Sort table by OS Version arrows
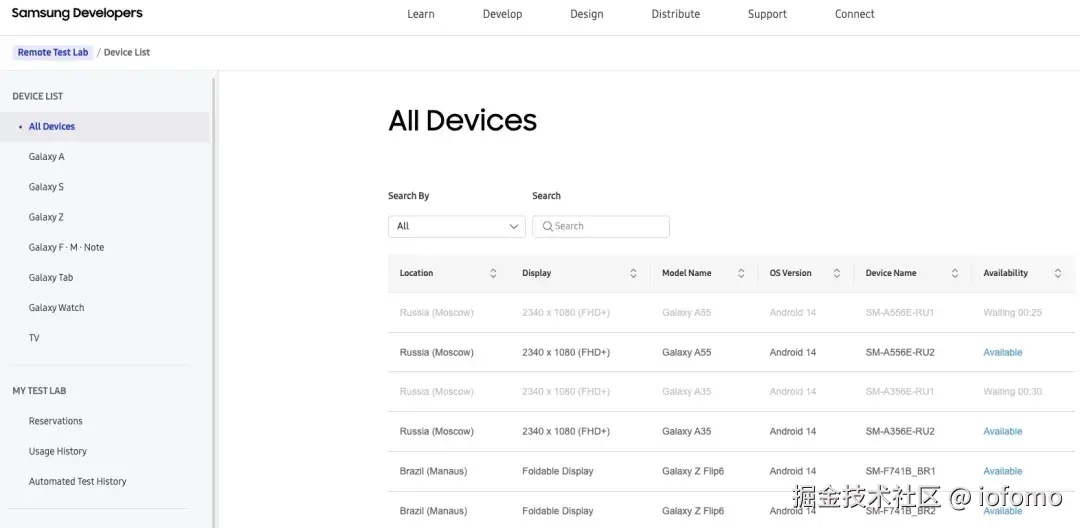This screenshot has height=528, width=1080. point(836,273)
